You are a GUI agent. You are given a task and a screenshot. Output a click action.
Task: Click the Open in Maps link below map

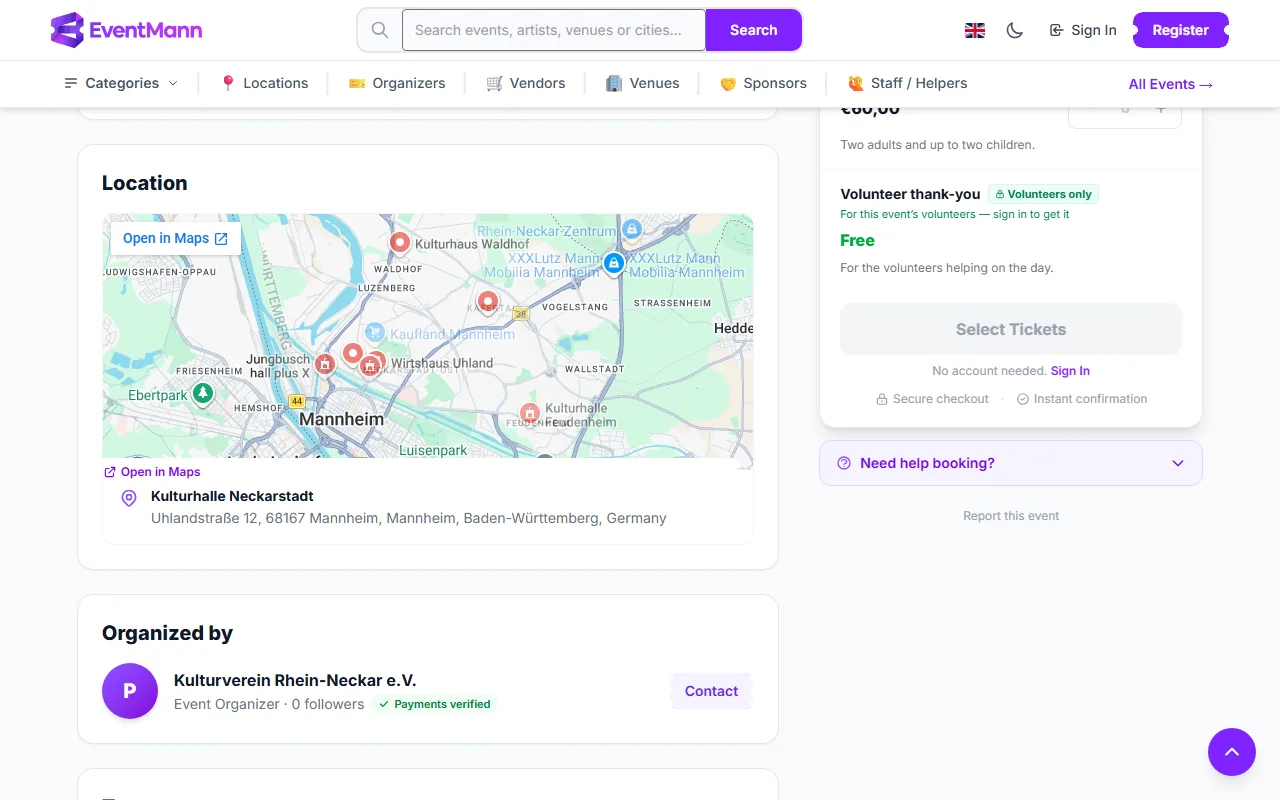152,472
